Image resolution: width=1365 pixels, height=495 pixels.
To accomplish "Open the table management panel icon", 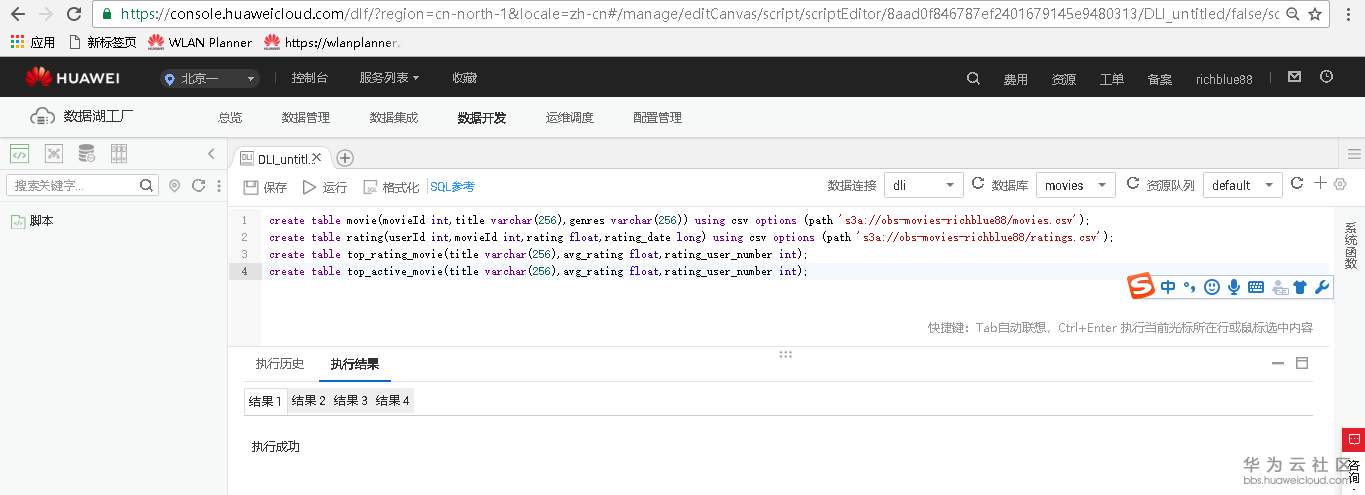I will point(119,154).
